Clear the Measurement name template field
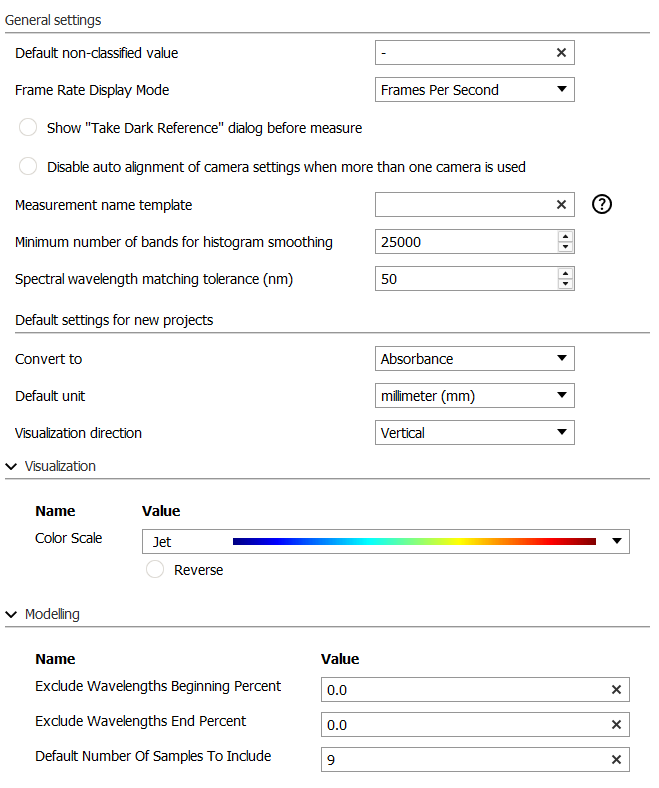The image size is (659, 788). tap(561, 205)
